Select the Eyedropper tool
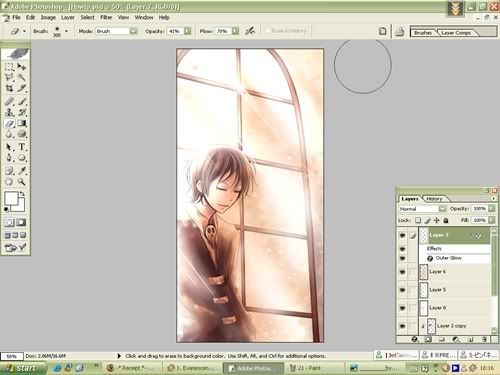Viewport: 500px width, 375px height. pos(22,171)
